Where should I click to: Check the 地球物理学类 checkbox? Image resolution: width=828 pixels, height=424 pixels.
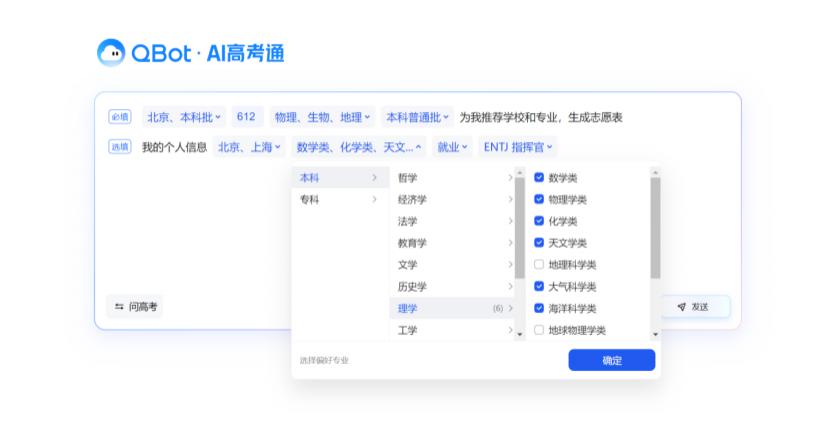point(539,330)
